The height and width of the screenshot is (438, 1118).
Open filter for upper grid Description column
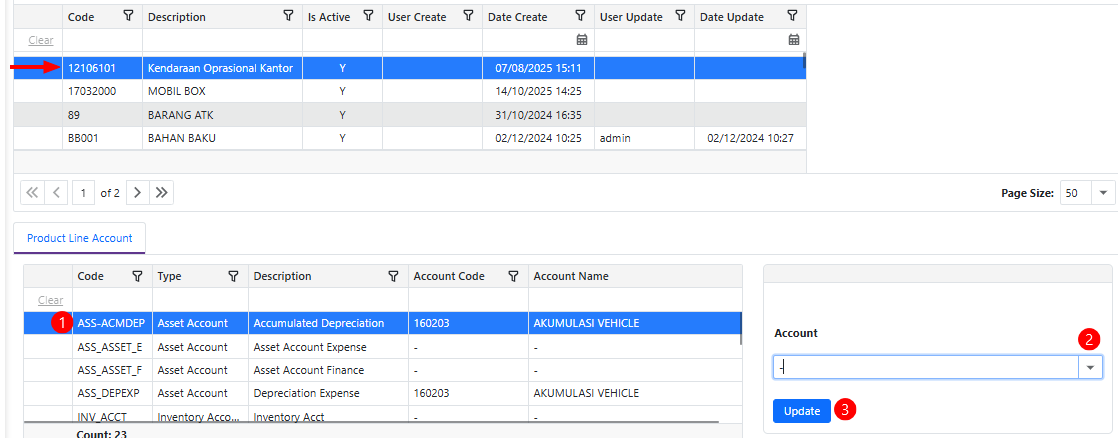coord(288,16)
